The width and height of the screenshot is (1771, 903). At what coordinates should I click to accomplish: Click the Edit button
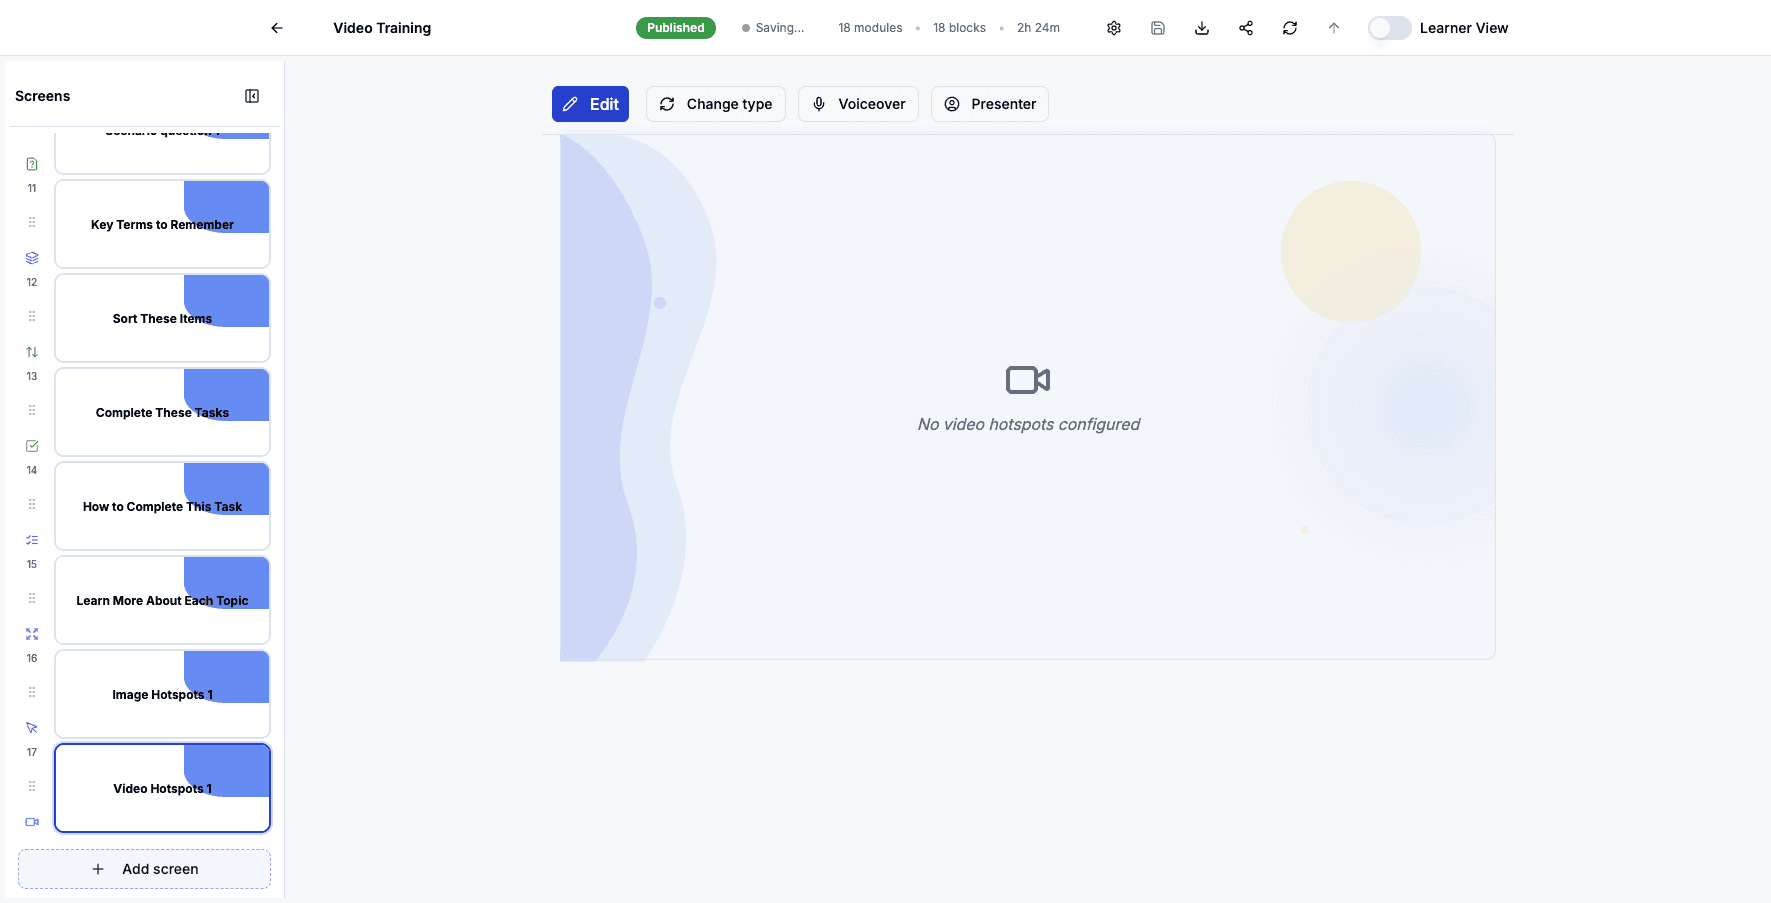pyautogui.click(x=590, y=104)
